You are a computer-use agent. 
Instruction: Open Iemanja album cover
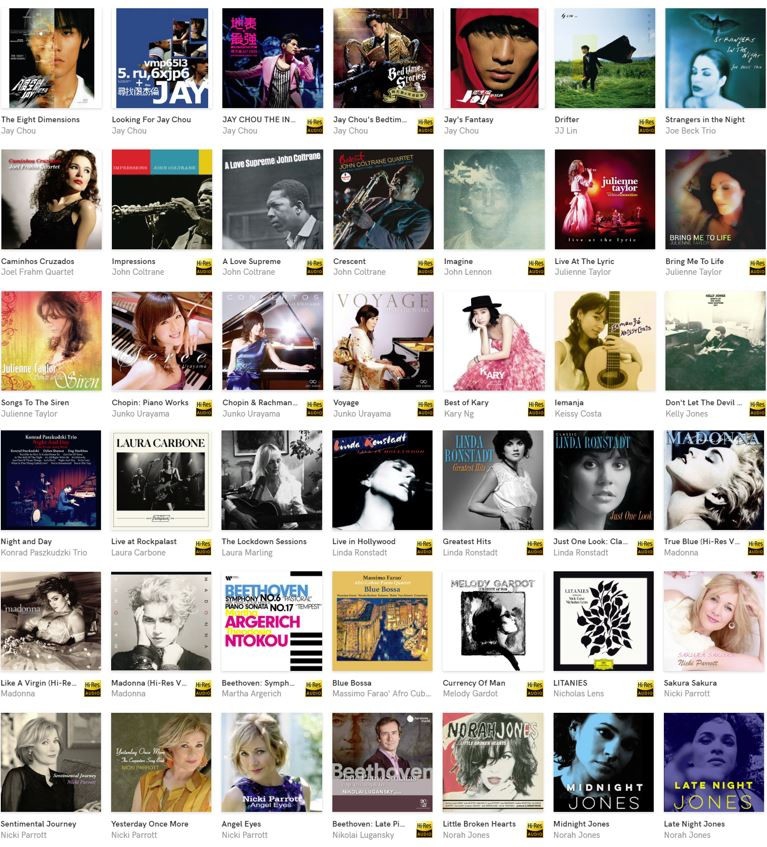(604, 341)
